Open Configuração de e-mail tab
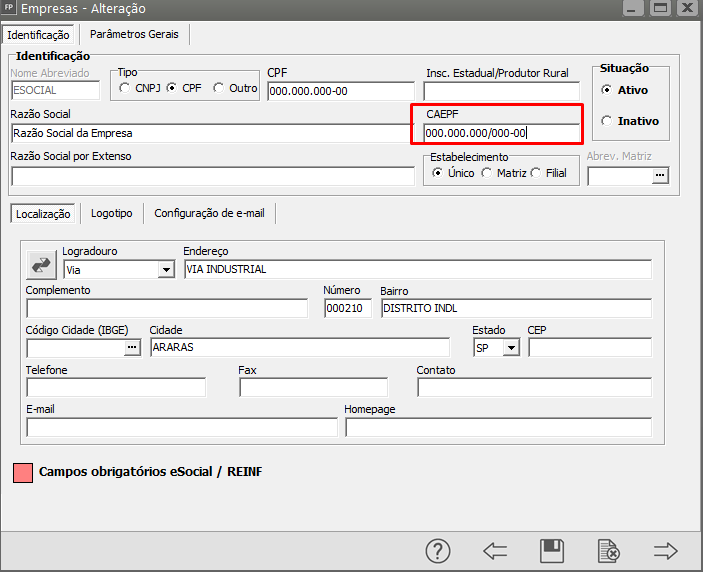Screen dimensions: 703x572 point(209,213)
